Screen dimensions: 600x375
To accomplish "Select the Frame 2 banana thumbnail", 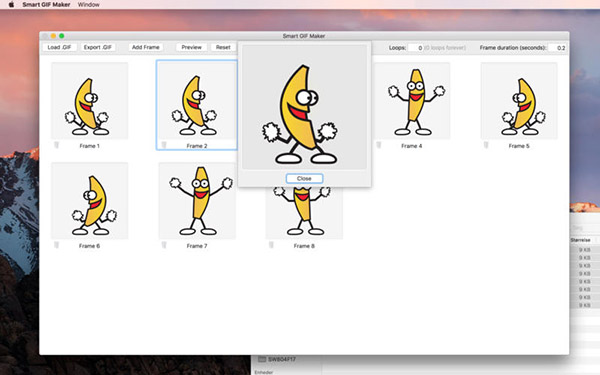I will (x=197, y=101).
